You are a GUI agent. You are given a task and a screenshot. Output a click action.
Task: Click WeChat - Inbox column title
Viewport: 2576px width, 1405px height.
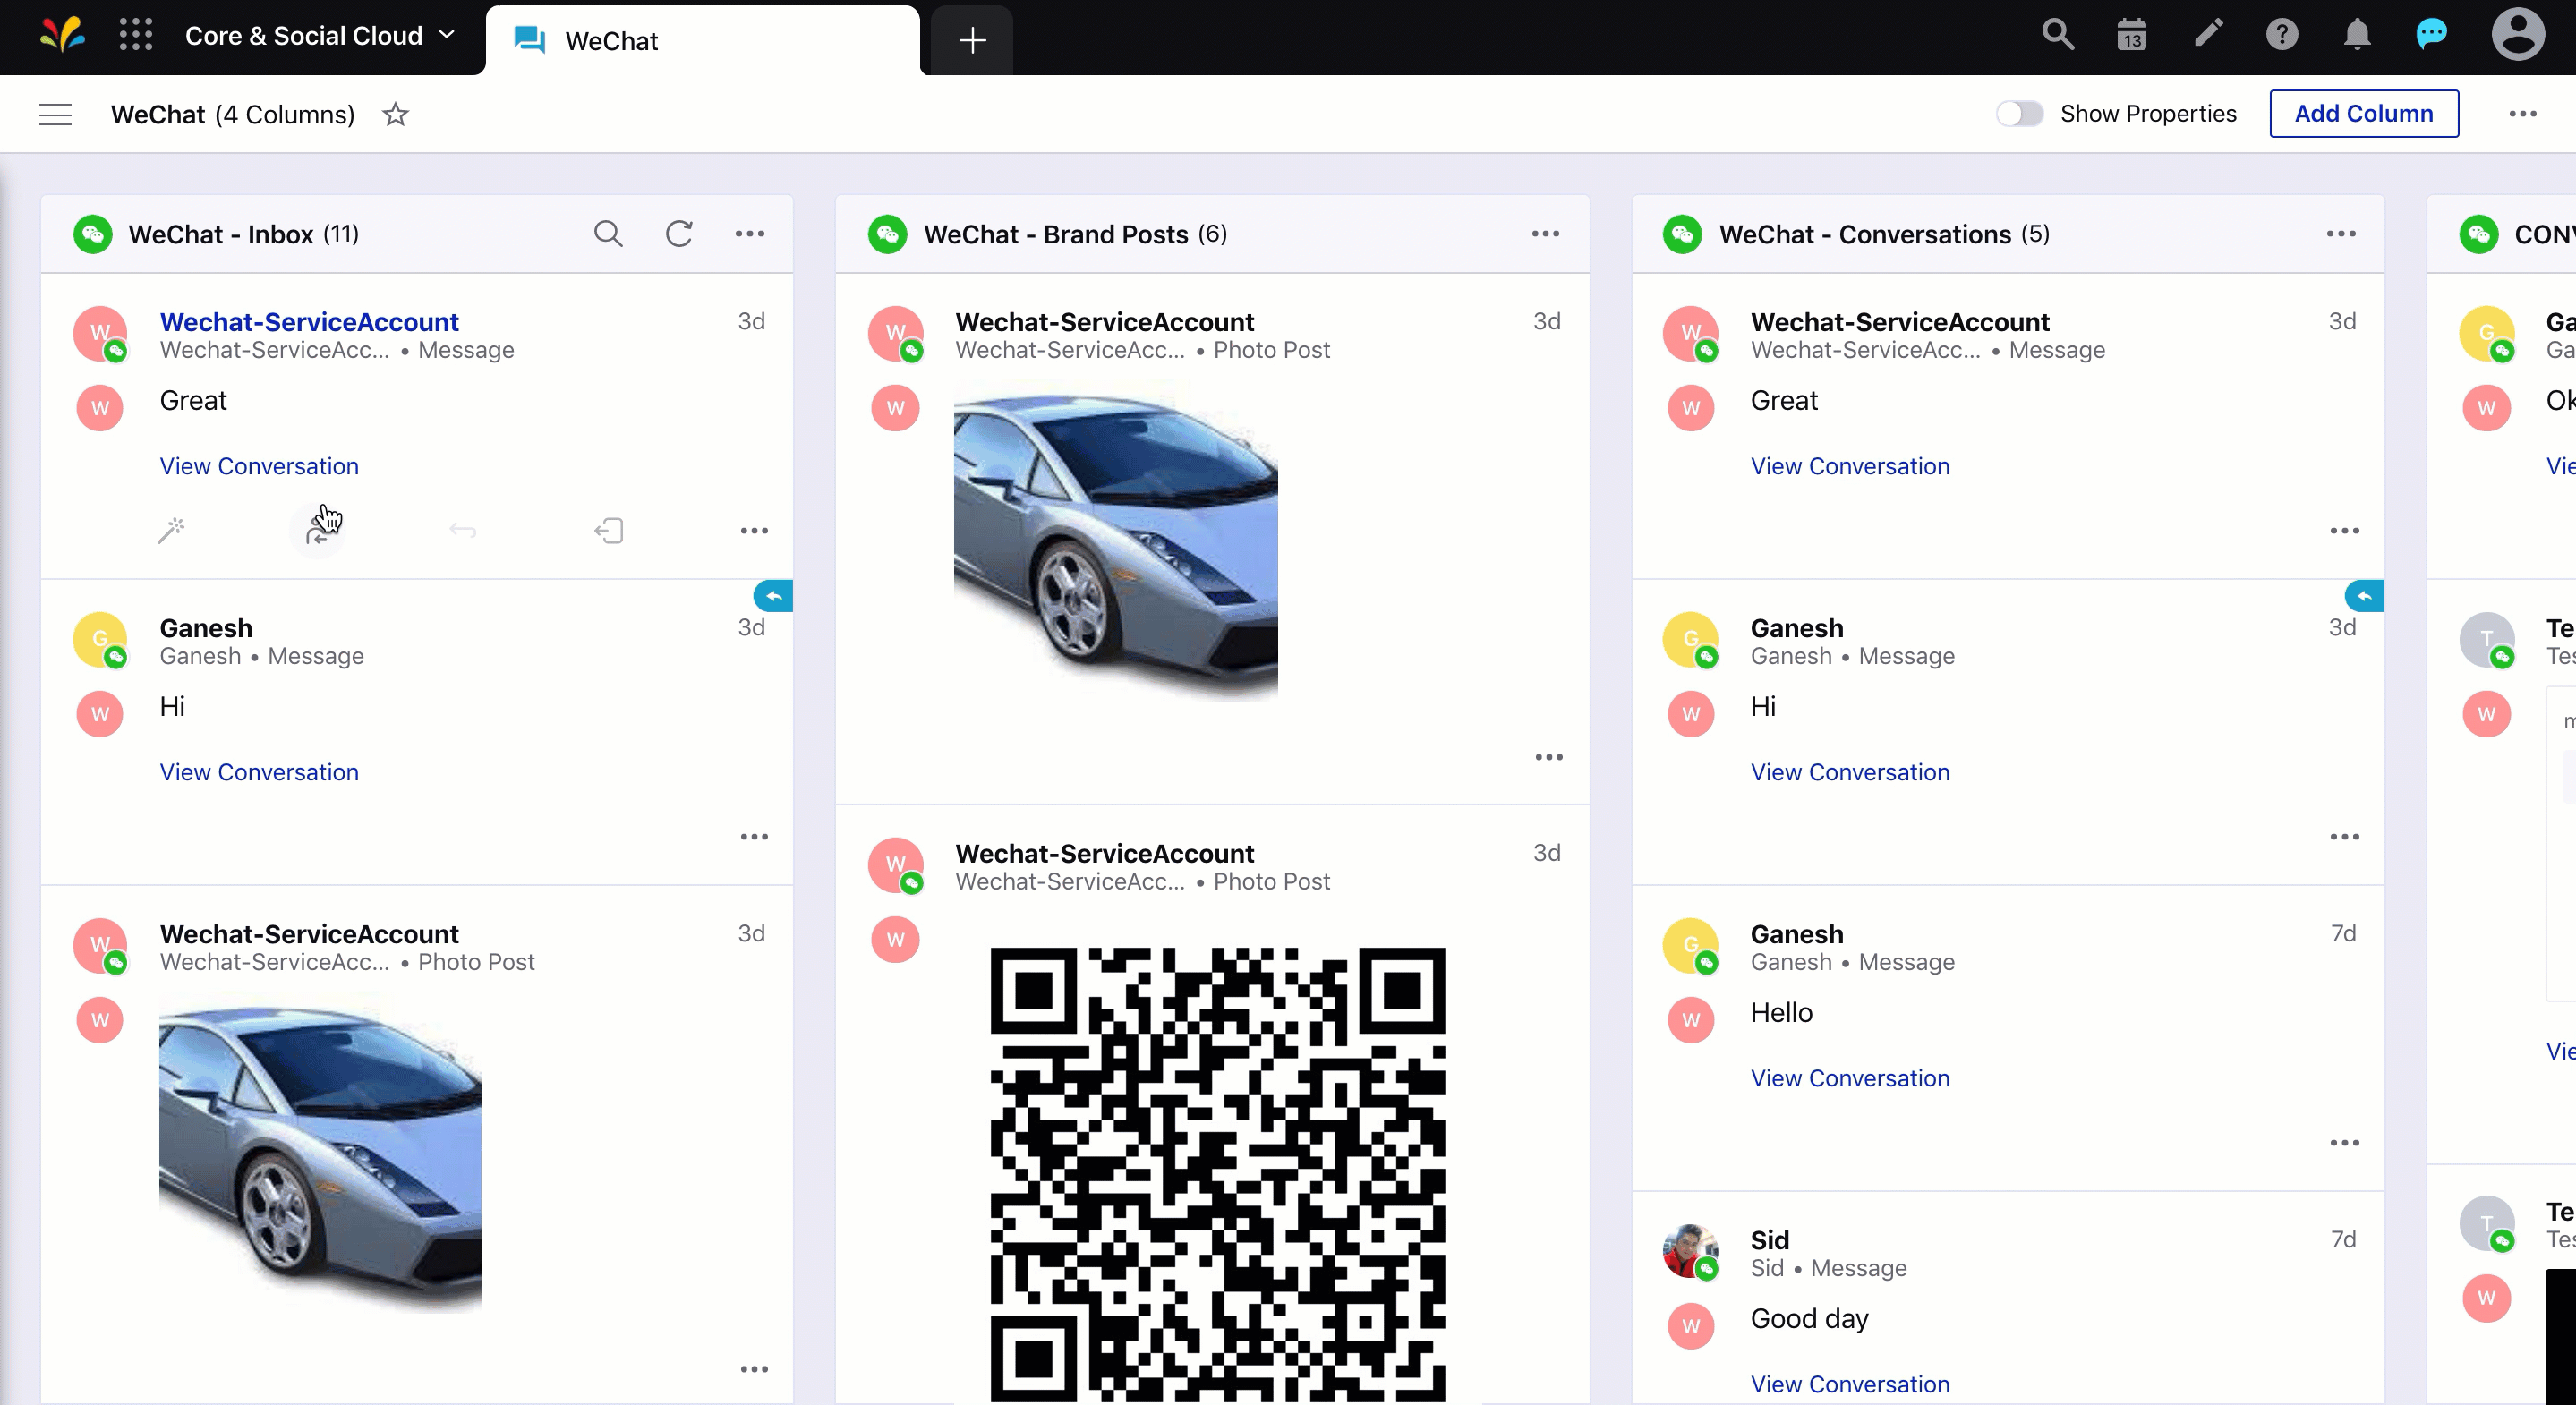point(221,234)
